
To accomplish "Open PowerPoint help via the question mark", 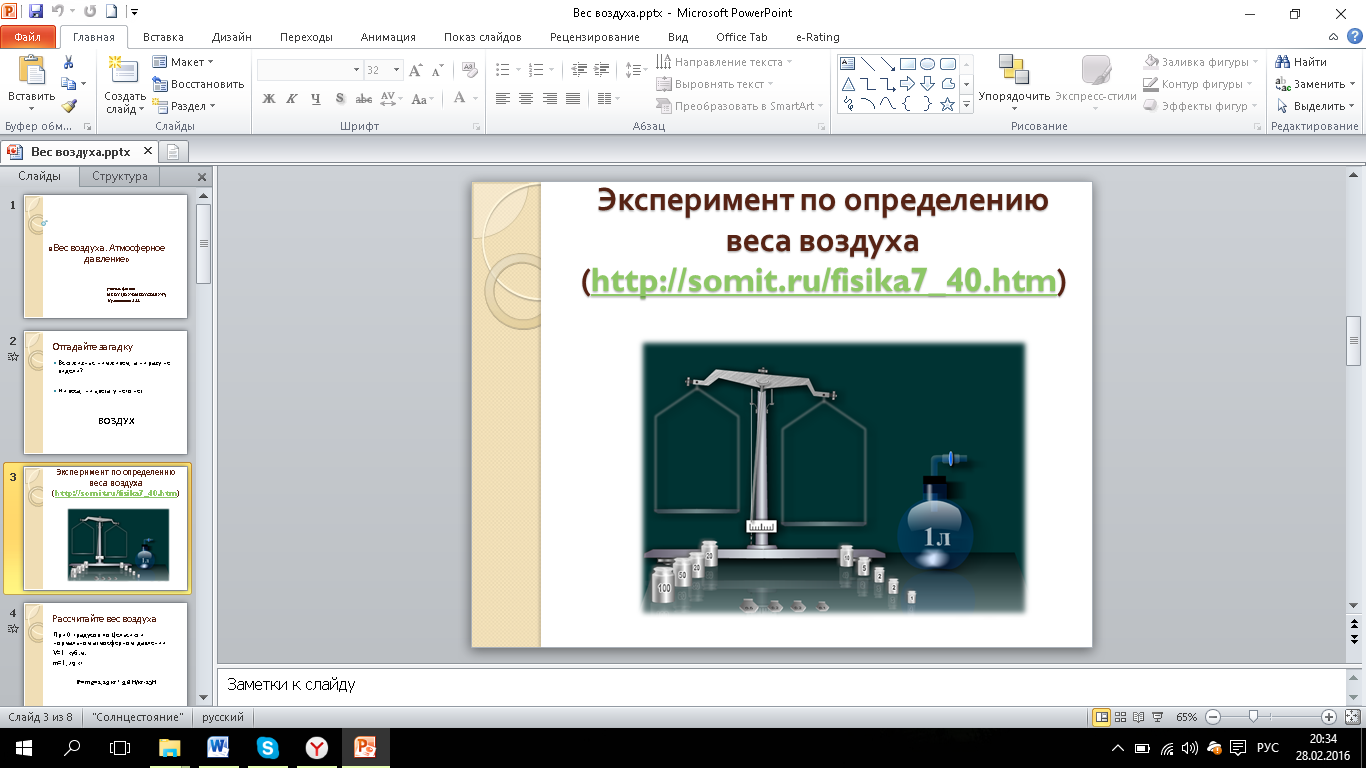I will coord(1353,37).
